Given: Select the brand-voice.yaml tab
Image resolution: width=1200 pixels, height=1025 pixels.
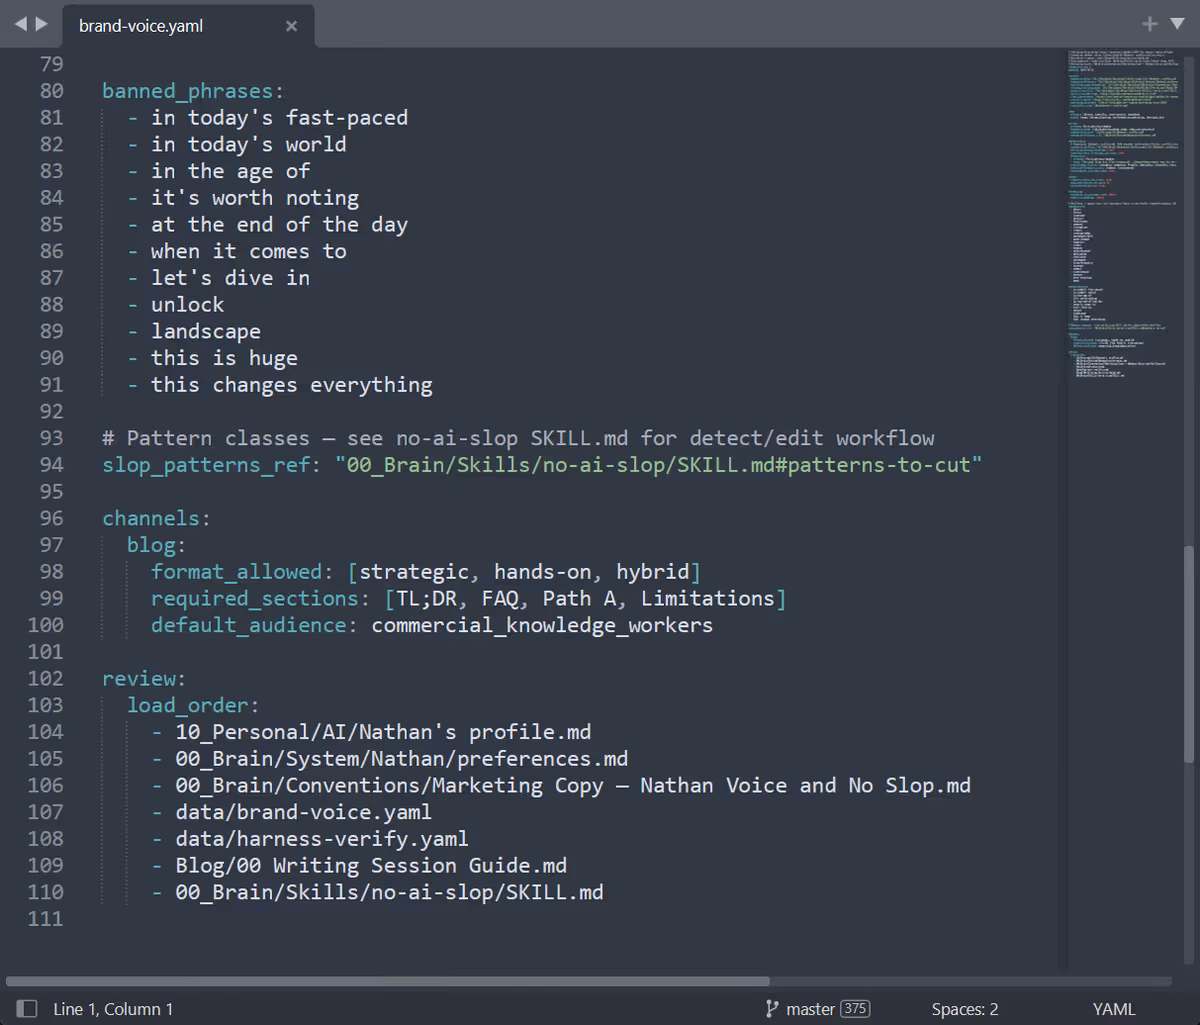Looking at the screenshot, I should coord(188,26).
